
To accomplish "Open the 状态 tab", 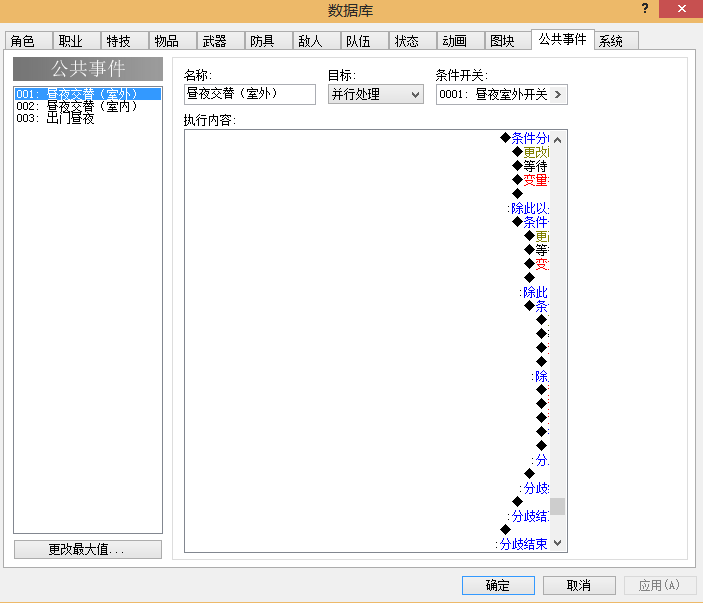I will point(413,41).
